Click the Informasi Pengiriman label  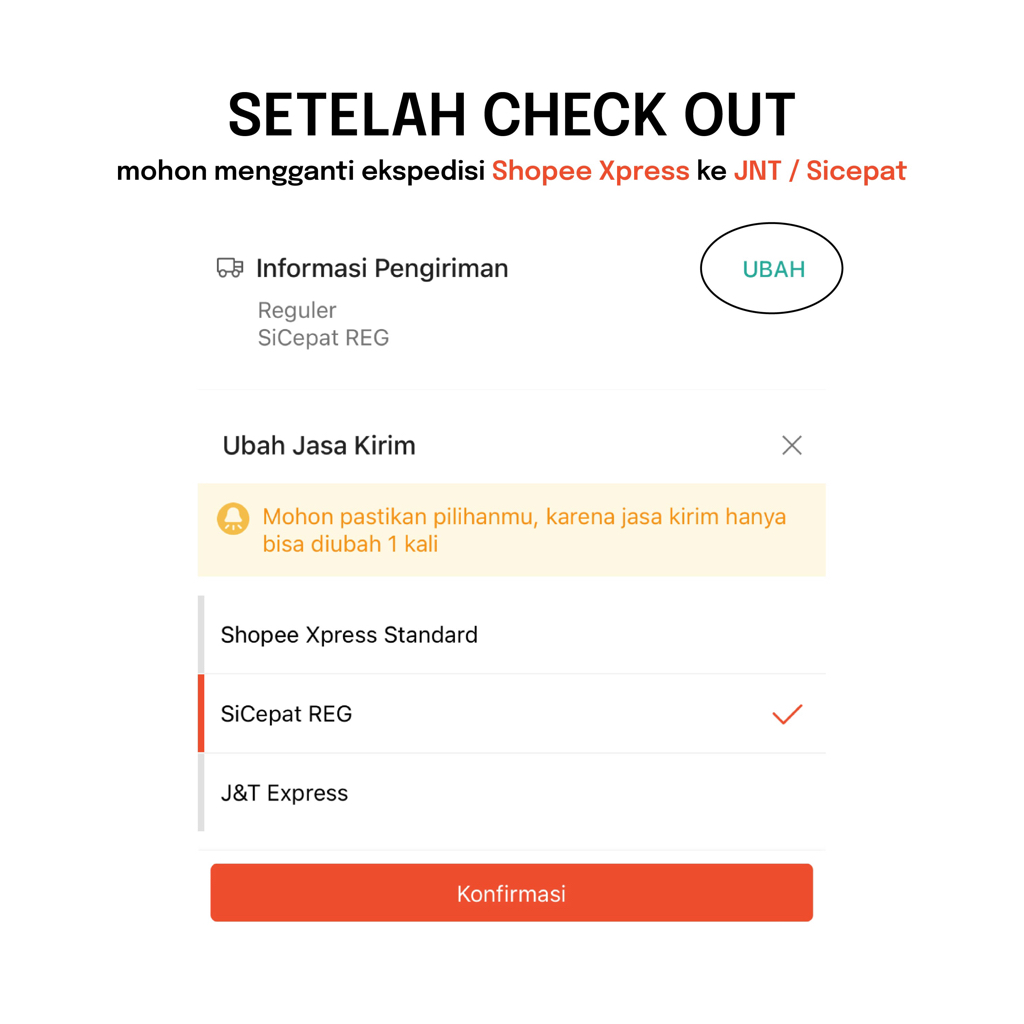point(382,268)
